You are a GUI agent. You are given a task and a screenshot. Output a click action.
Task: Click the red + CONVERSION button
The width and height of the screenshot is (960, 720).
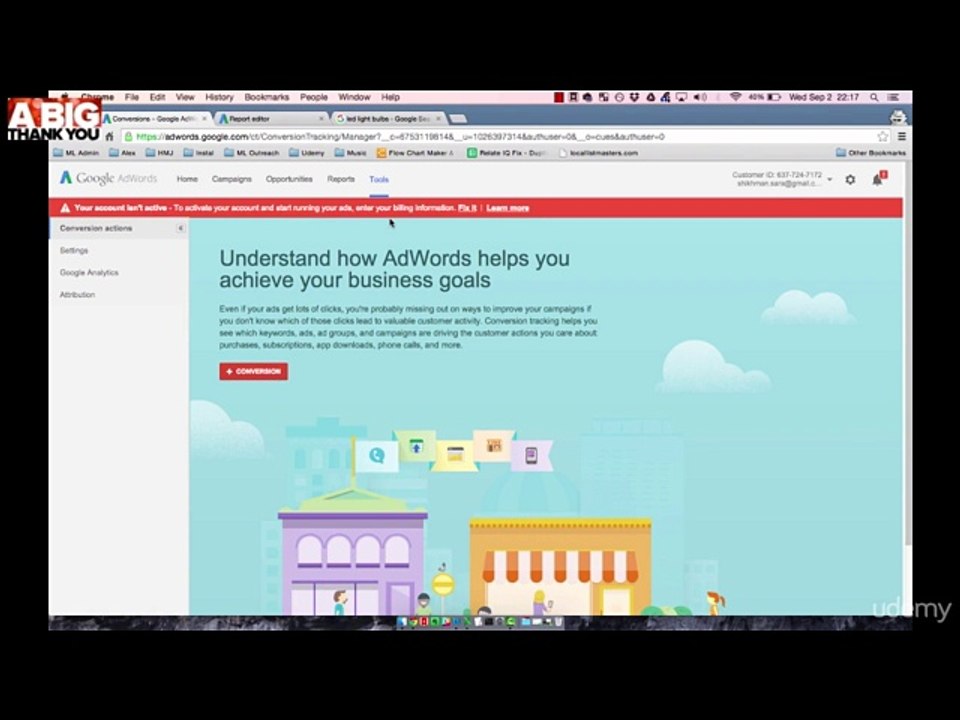(253, 372)
